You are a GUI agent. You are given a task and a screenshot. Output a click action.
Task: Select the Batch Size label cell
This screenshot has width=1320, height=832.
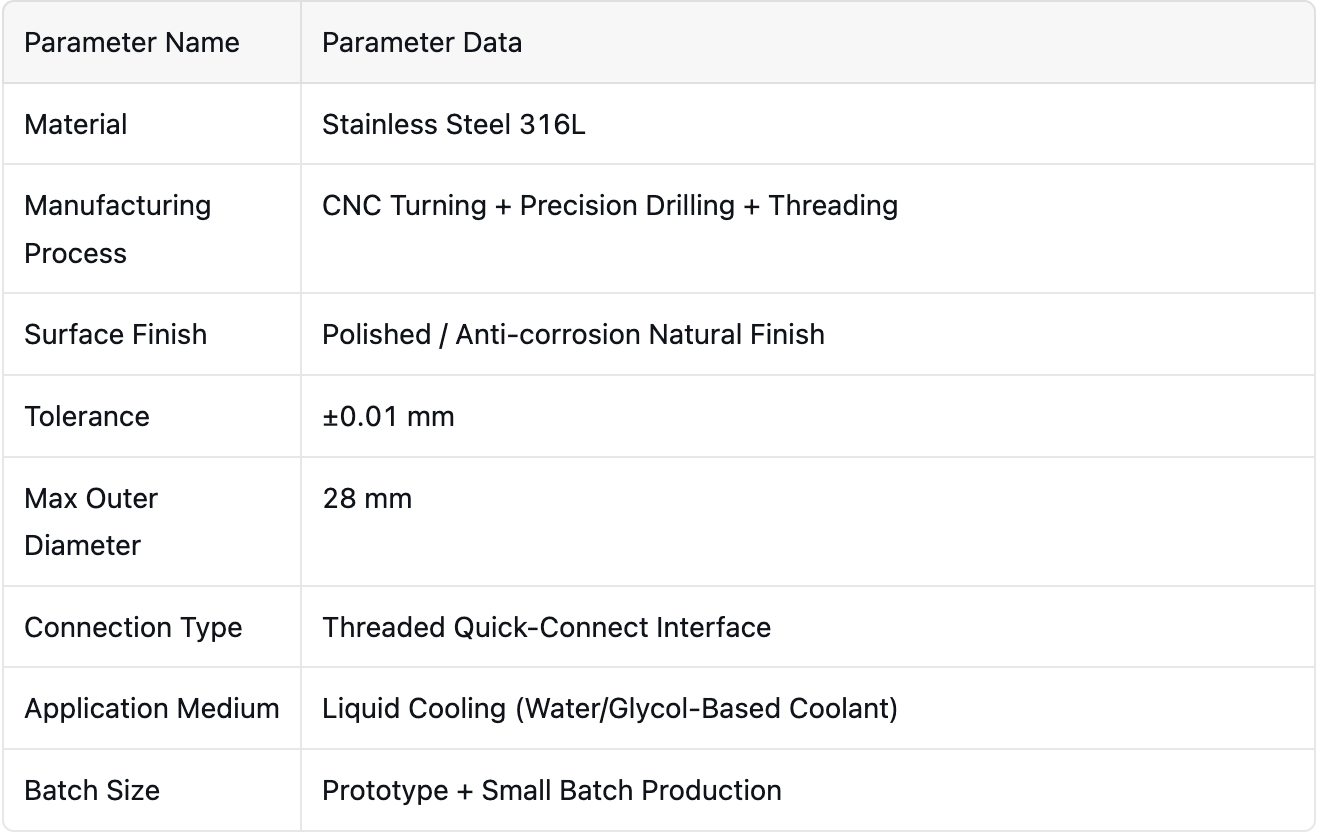point(152,790)
